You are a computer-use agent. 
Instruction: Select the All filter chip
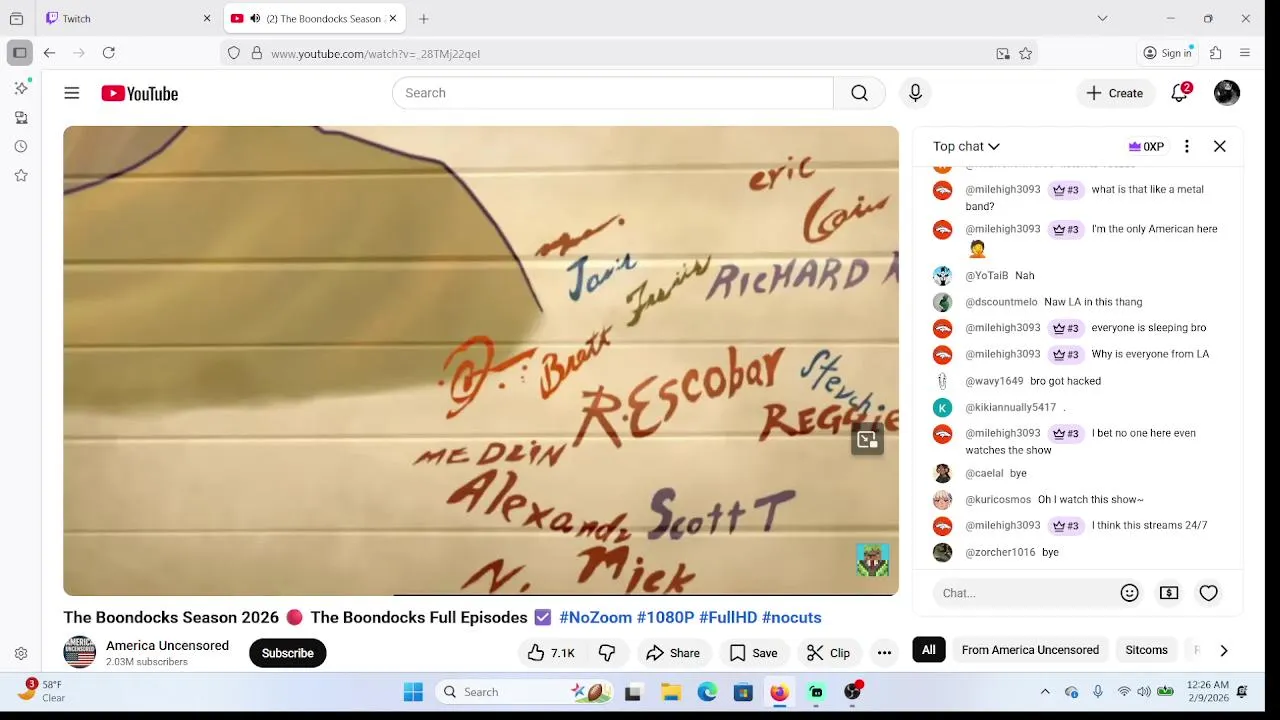[x=929, y=650]
